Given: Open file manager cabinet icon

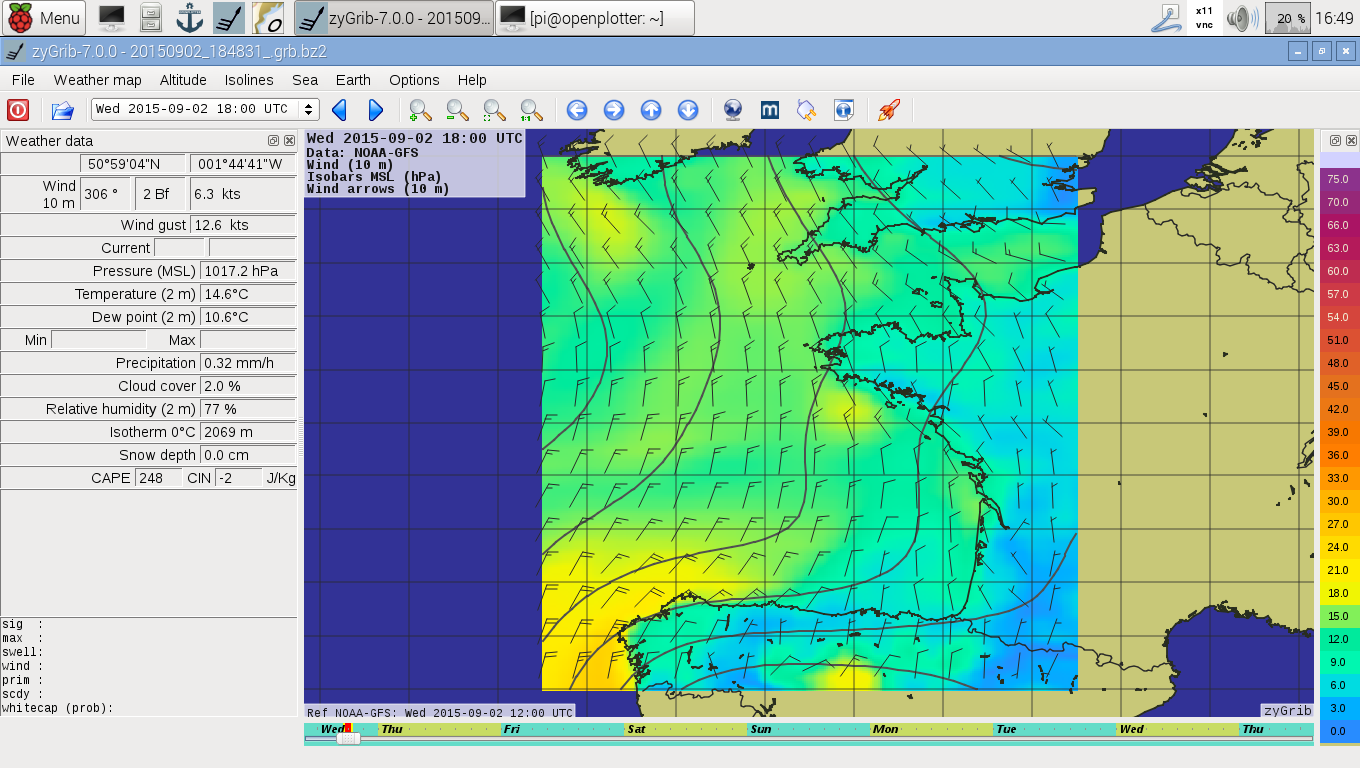Looking at the screenshot, I should coord(150,18).
